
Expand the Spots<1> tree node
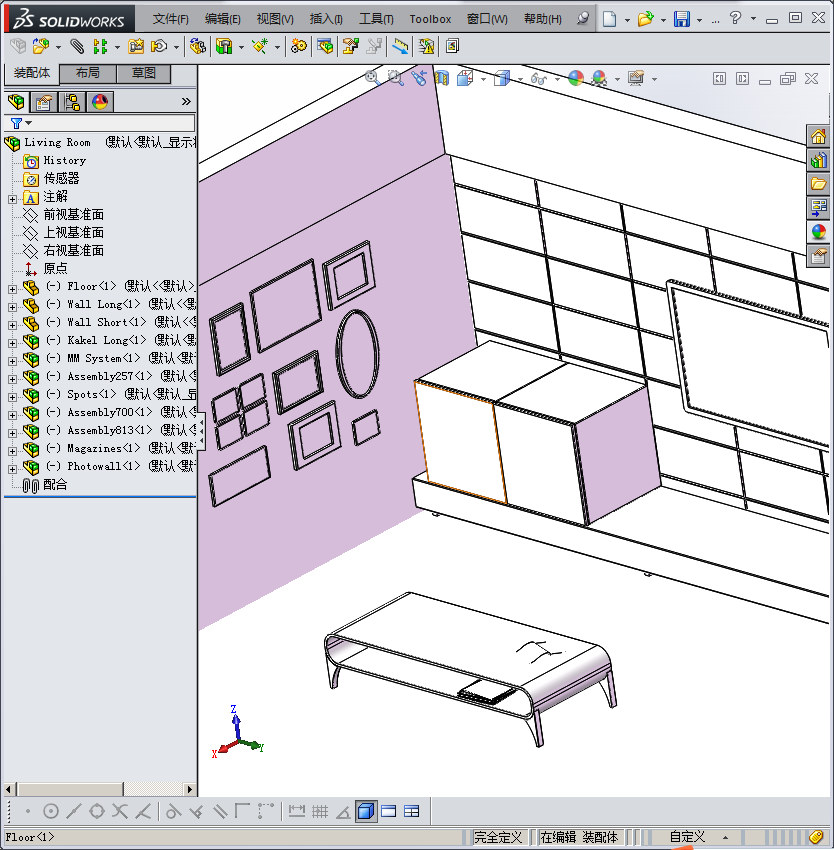pyautogui.click(x=12, y=397)
